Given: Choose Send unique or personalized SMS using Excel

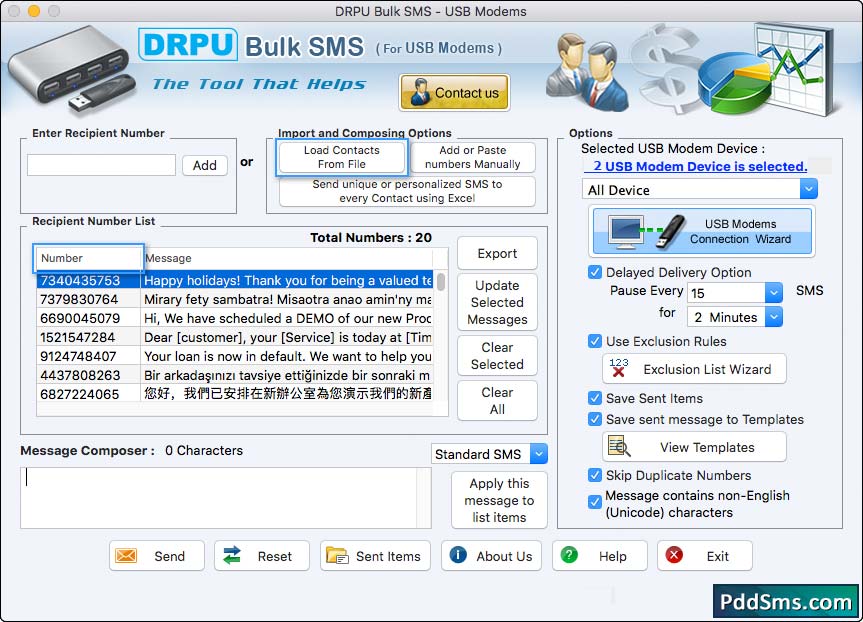Looking at the screenshot, I should tap(407, 191).
